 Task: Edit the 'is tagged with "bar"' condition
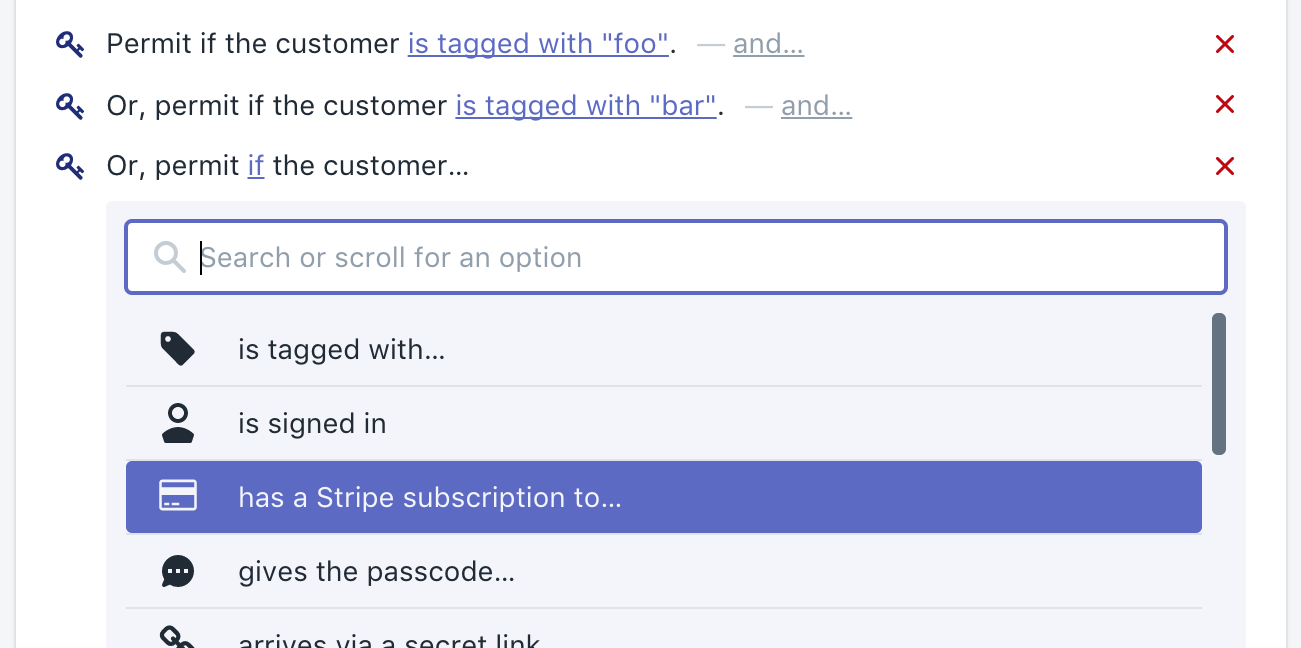pyautogui.click(x=586, y=106)
